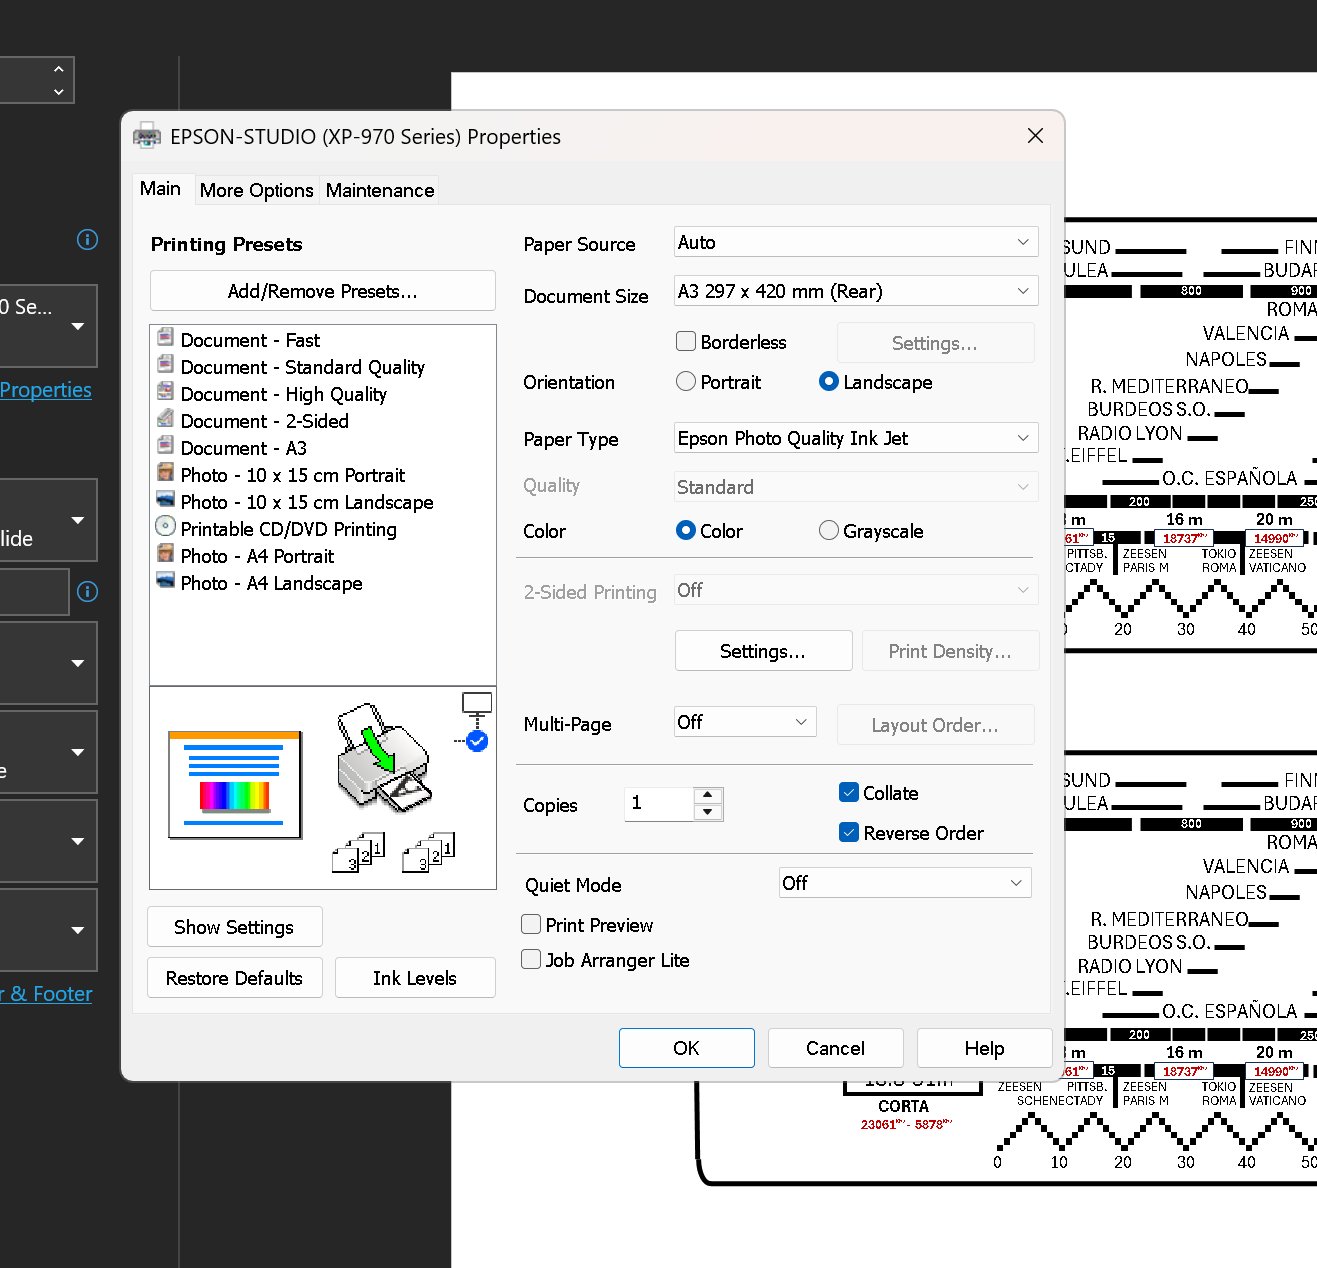1317x1268 pixels.
Task: Choose Grayscale color mode
Action: pos(829,531)
